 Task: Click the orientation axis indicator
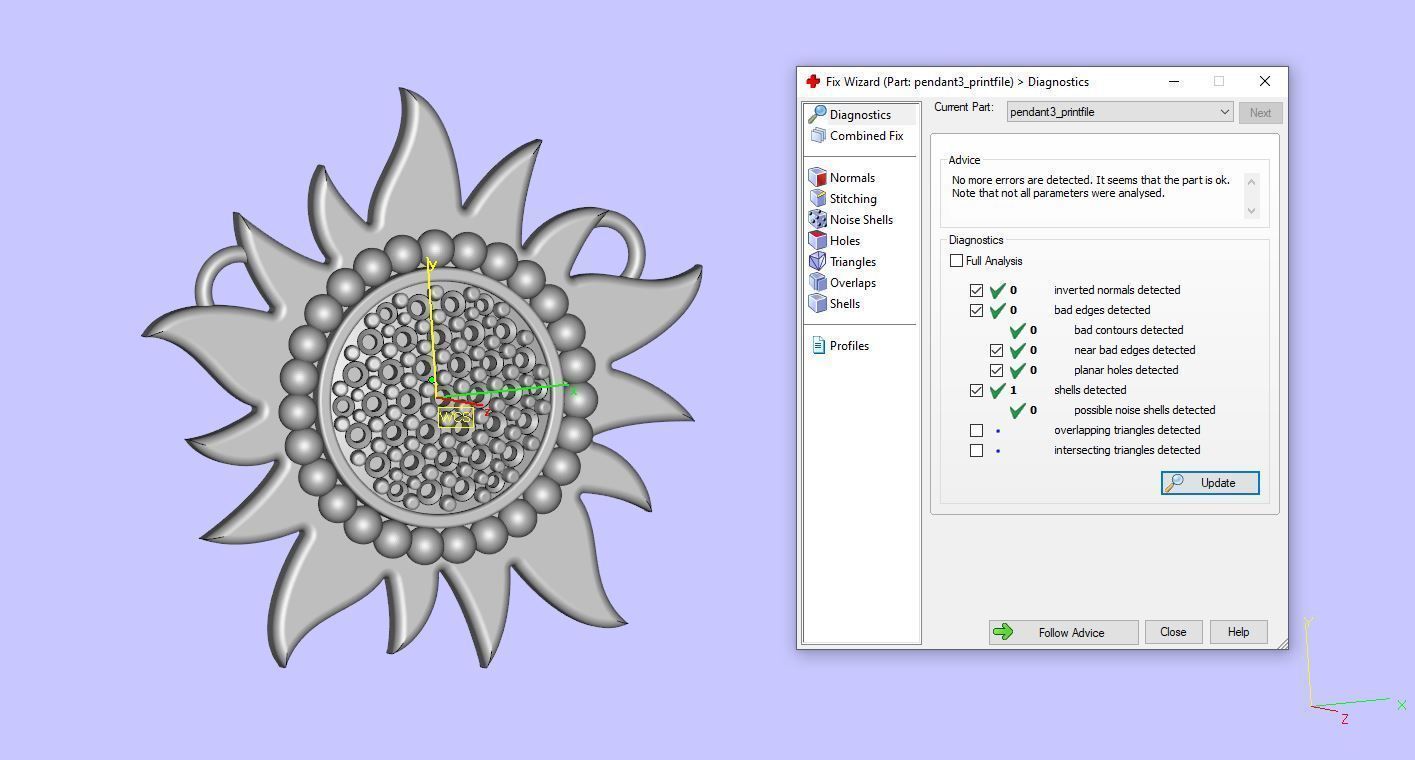pyautogui.click(x=1355, y=670)
